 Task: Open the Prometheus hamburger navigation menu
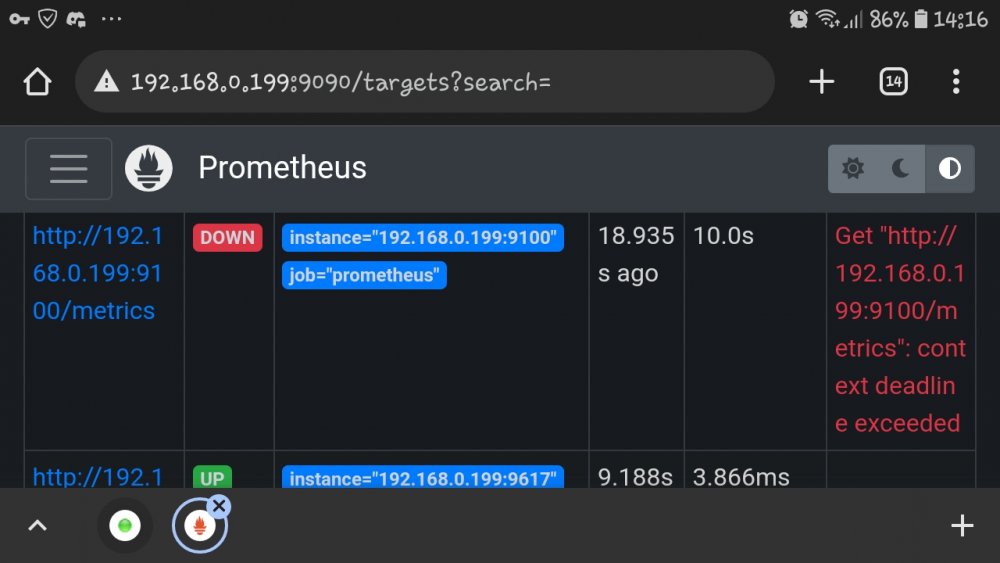point(69,168)
